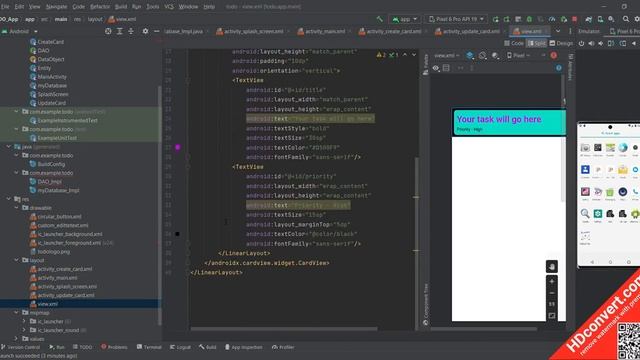Open the Logcat tool window
Viewport: 640px width, 360px height.
pyautogui.click(x=180, y=347)
